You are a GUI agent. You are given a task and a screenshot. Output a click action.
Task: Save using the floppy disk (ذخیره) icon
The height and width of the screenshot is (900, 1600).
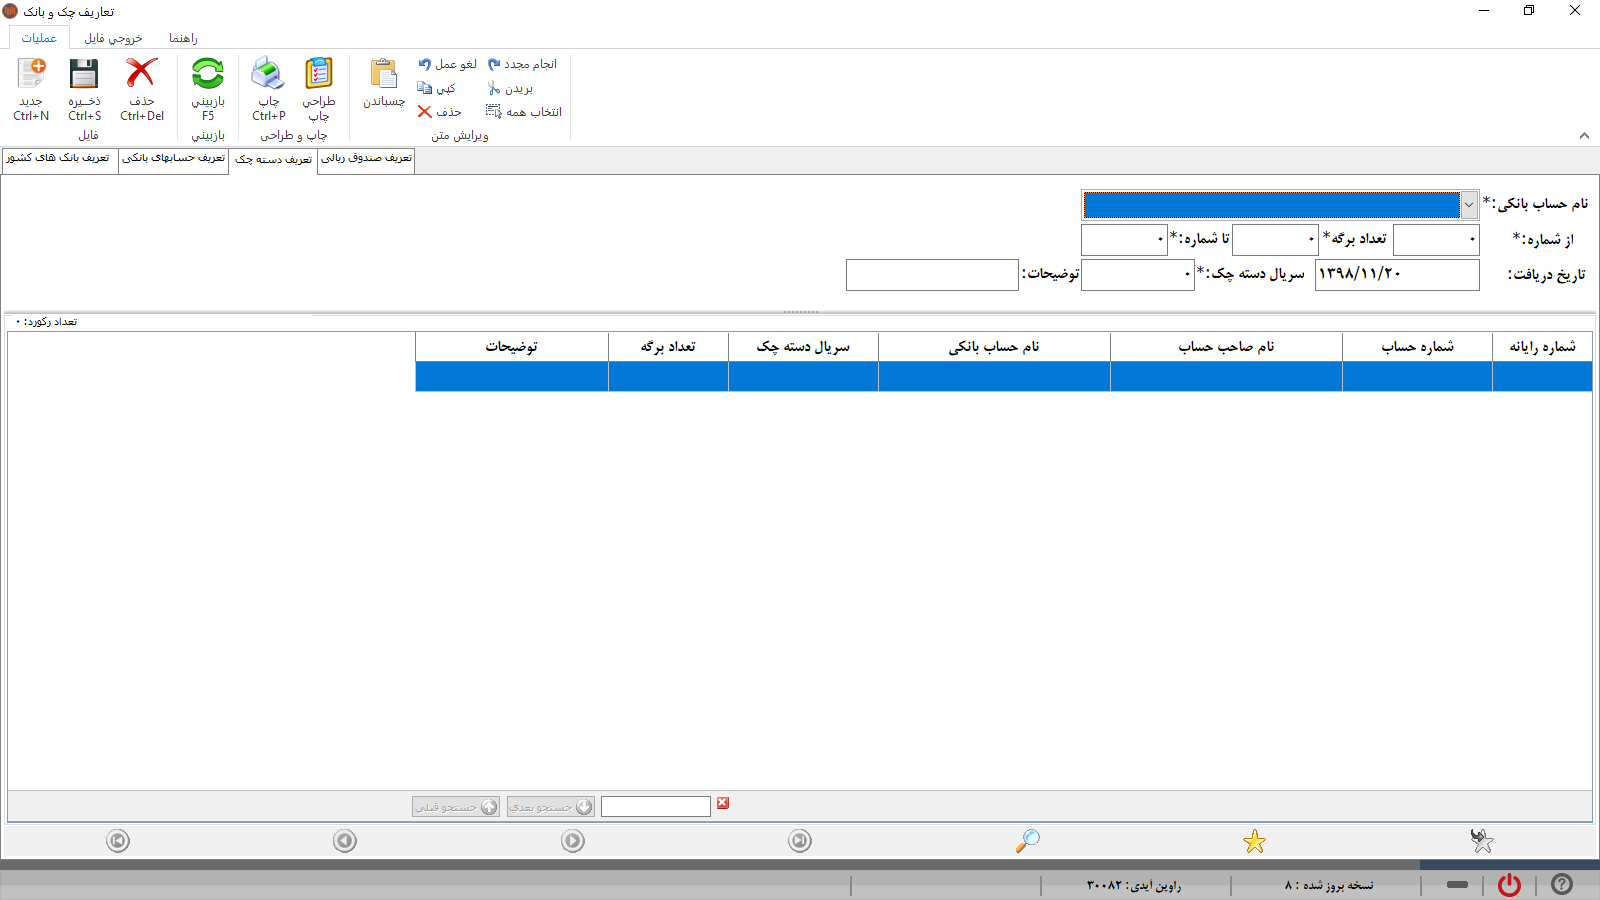pos(84,76)
